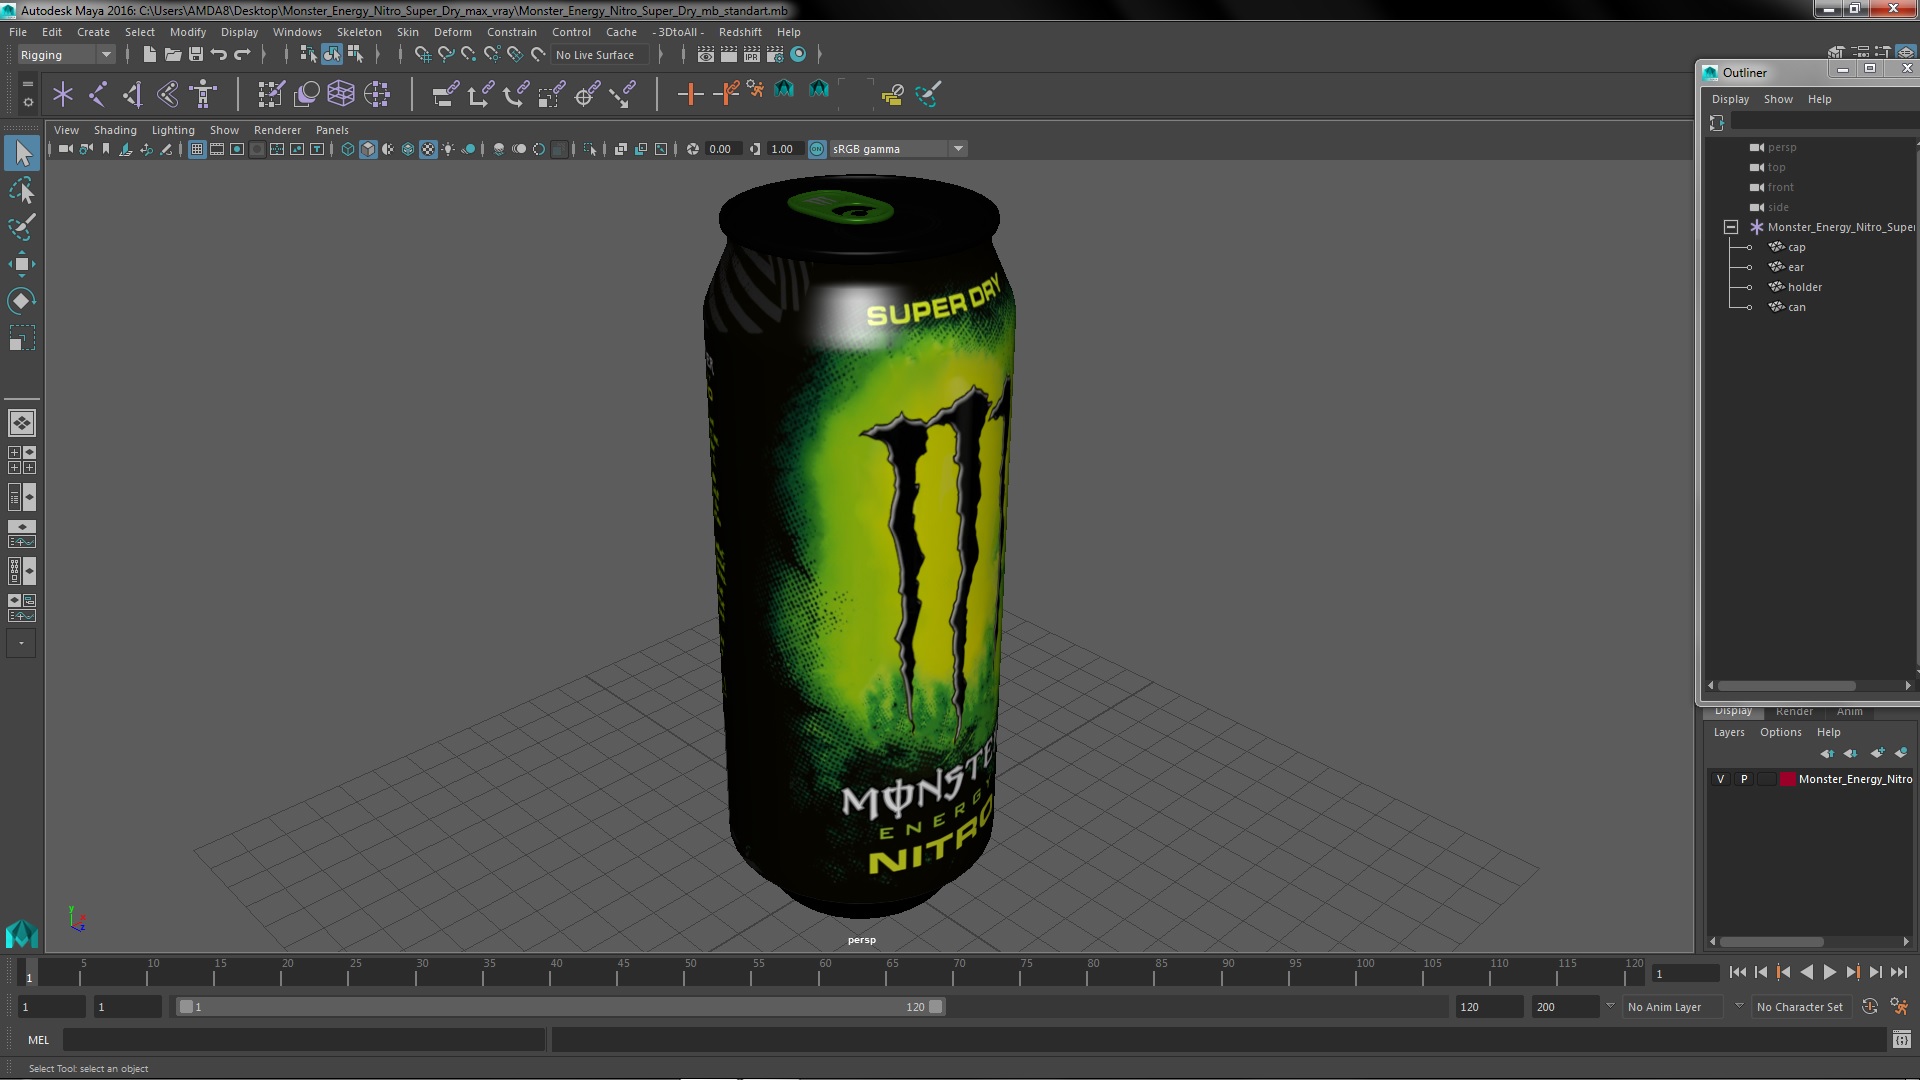Click the MEL command input field
The width and height of the screenshot is (1920, 1080).
(x=304, y=1040)
